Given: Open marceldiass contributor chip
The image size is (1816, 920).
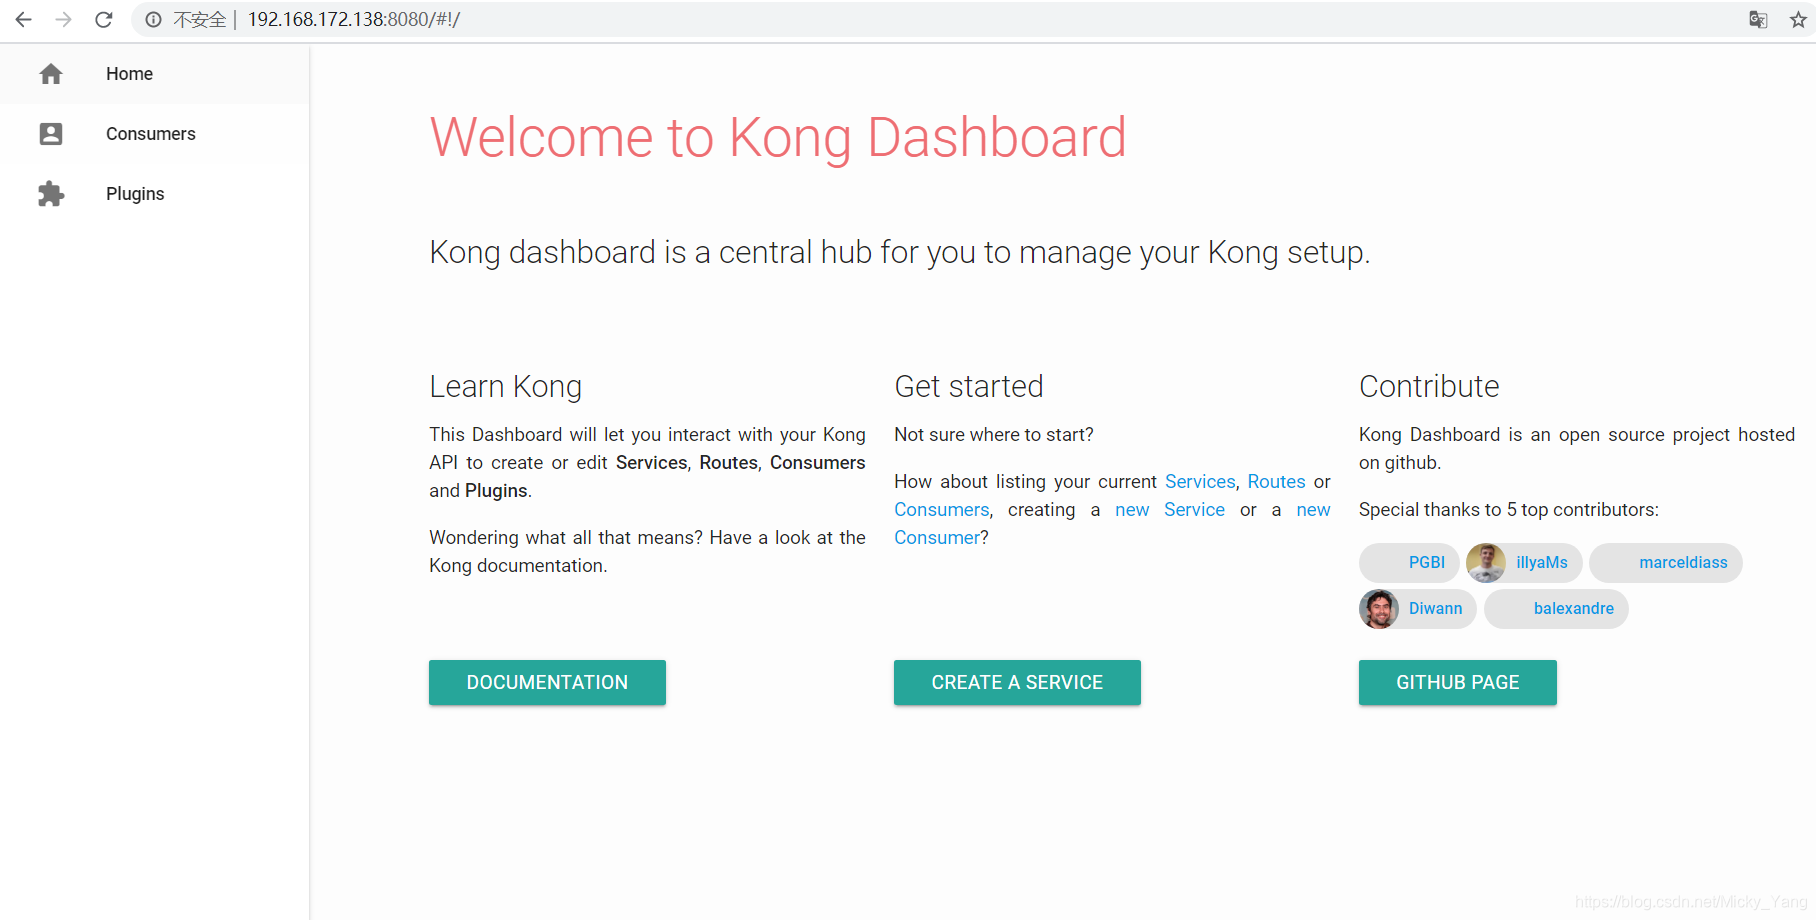Looking at the screenshot, I should (1666, 563).
